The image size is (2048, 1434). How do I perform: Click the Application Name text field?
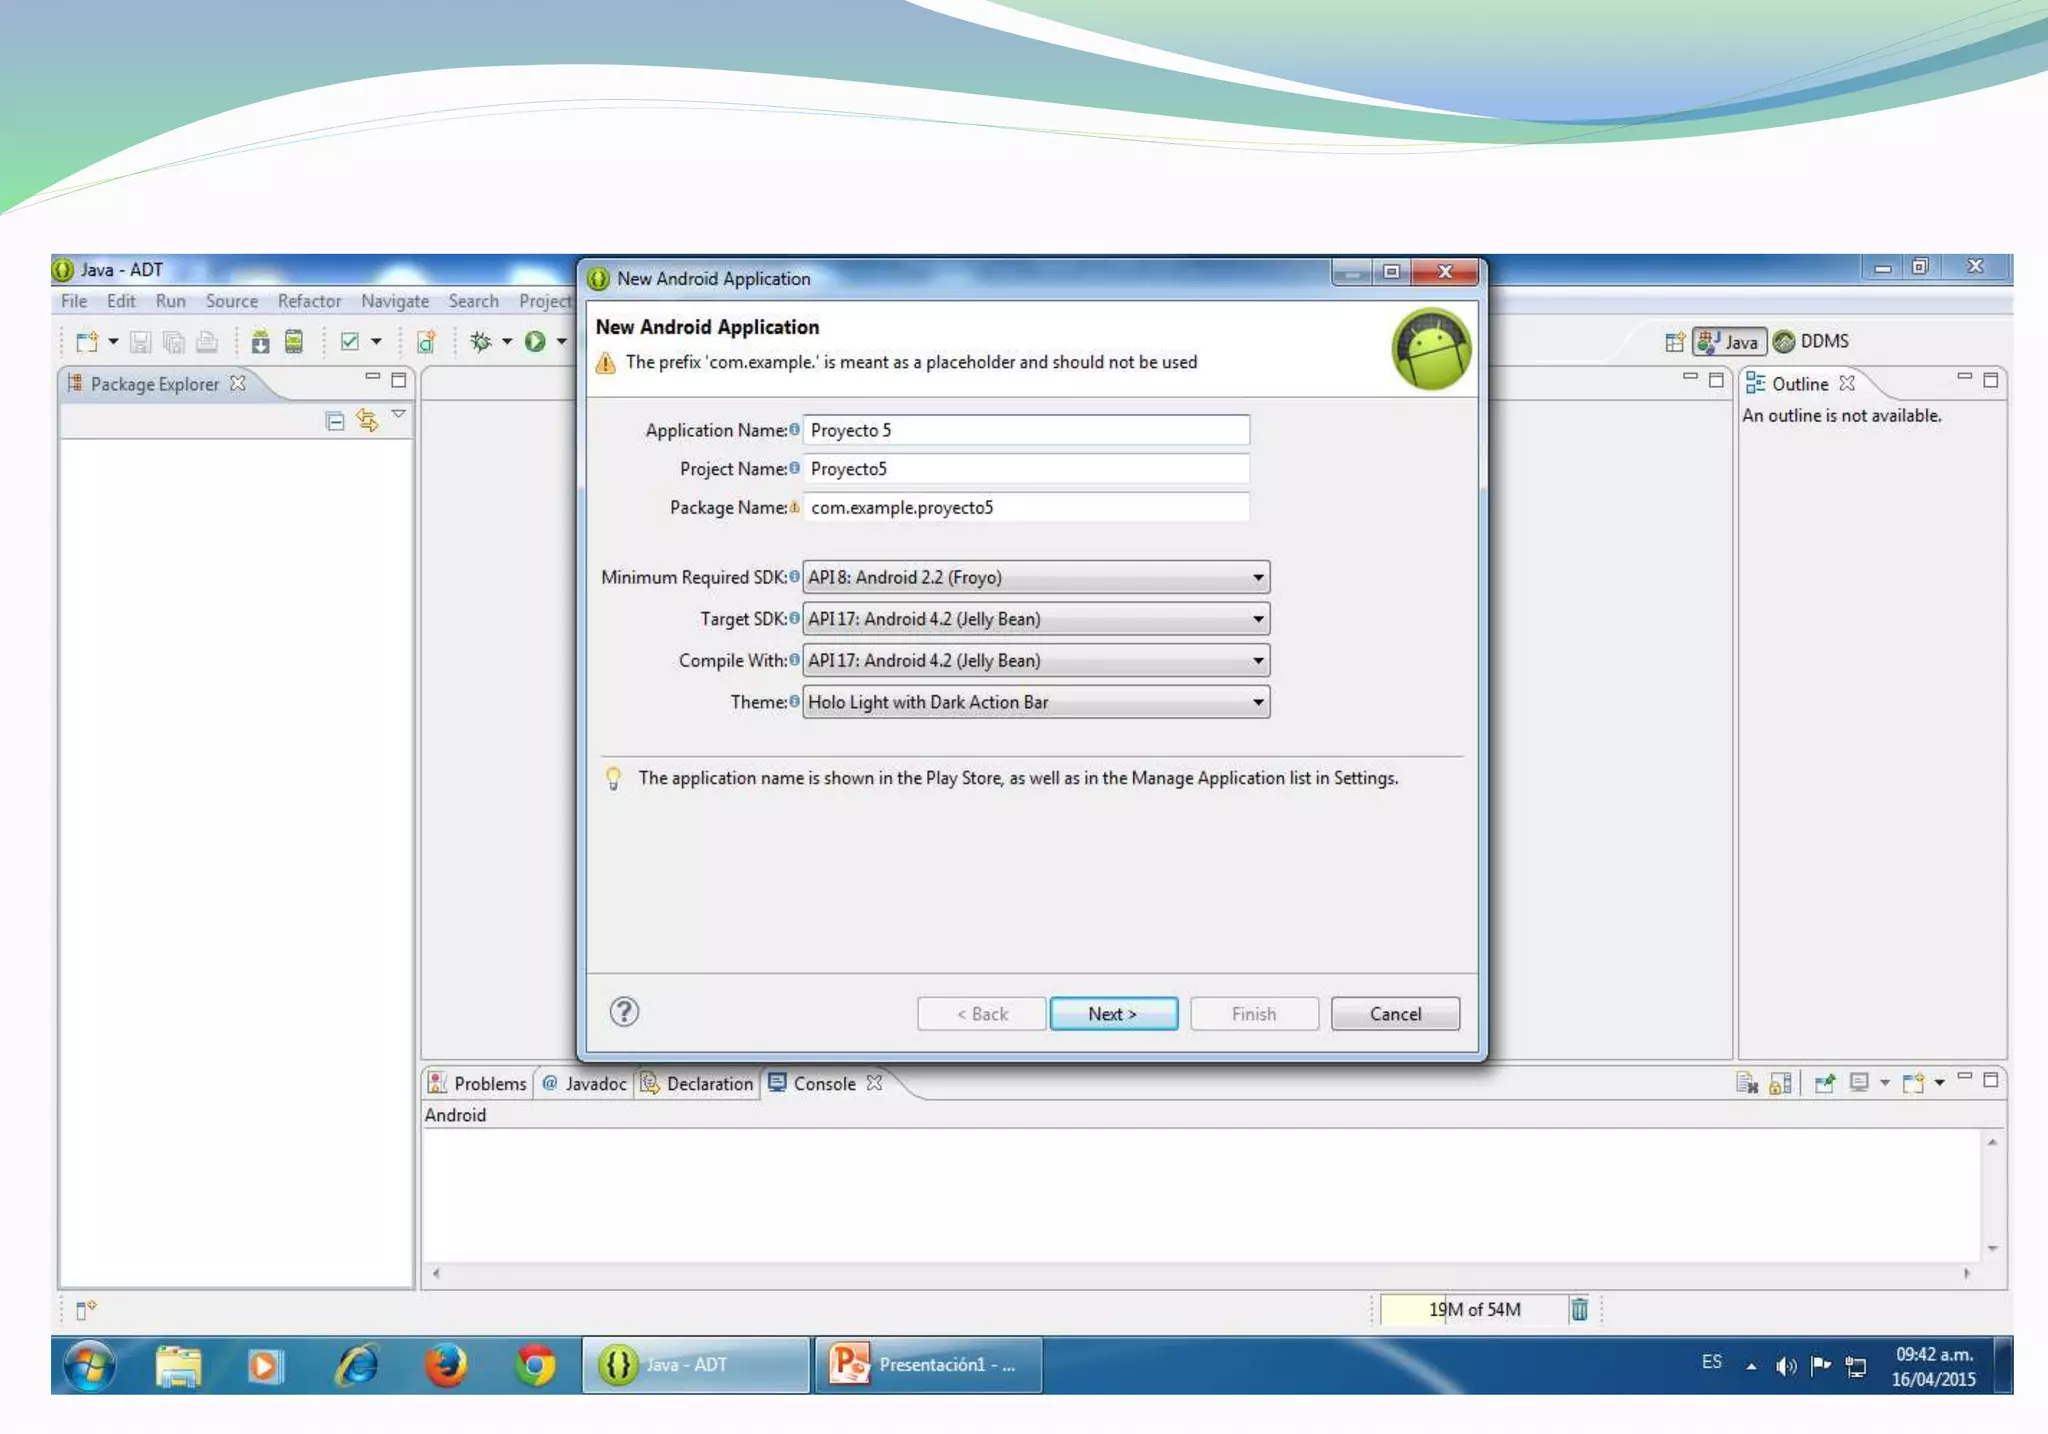[1025, 430]
